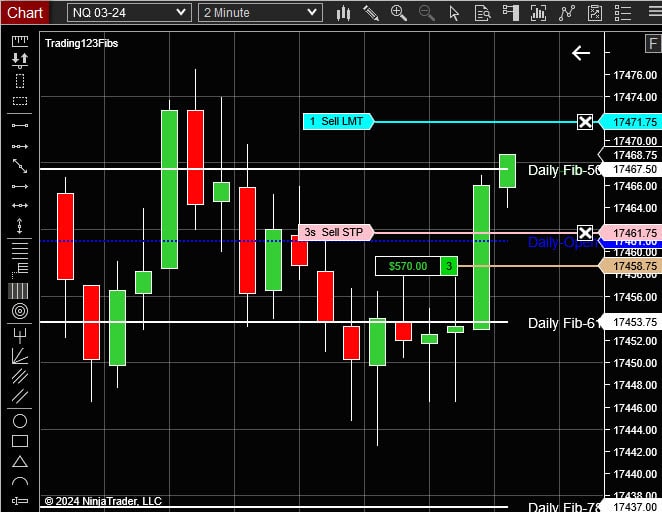Select the wide dashed region highlight tool

[20, 101]
